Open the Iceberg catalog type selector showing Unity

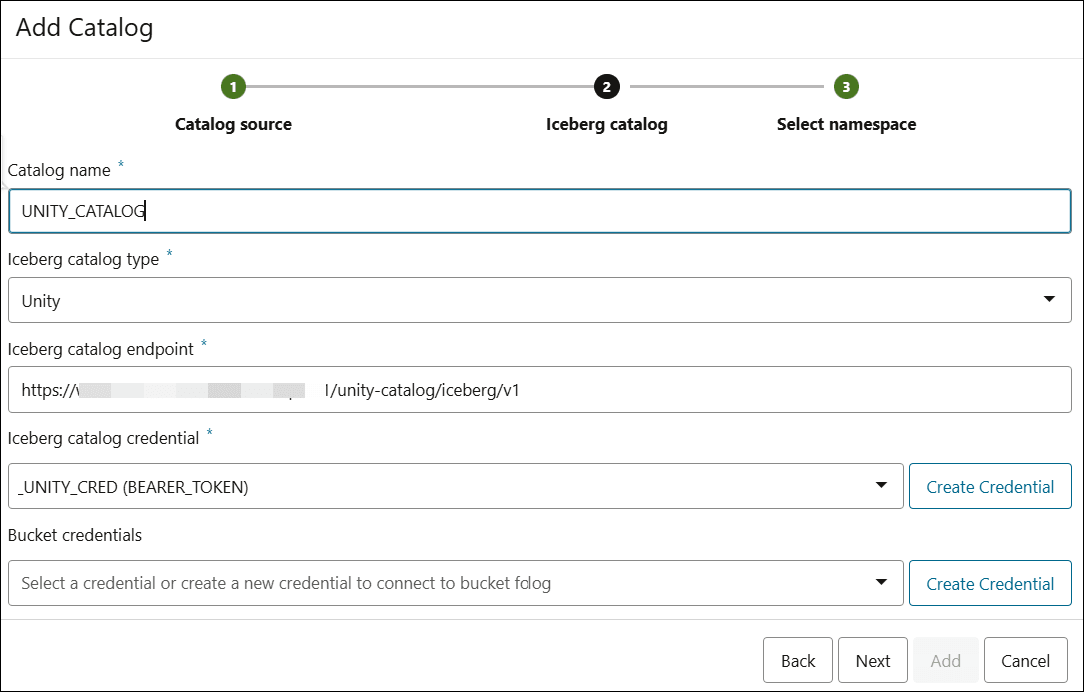(x=540, y=300)
